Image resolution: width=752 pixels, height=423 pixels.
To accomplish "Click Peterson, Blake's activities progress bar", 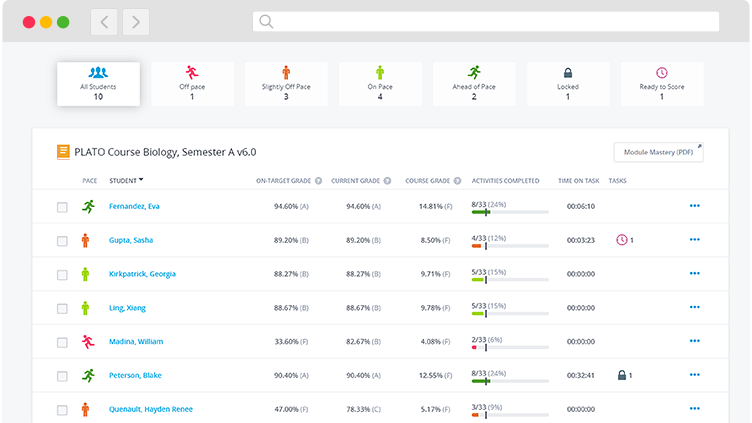I will tap(510, 381).
